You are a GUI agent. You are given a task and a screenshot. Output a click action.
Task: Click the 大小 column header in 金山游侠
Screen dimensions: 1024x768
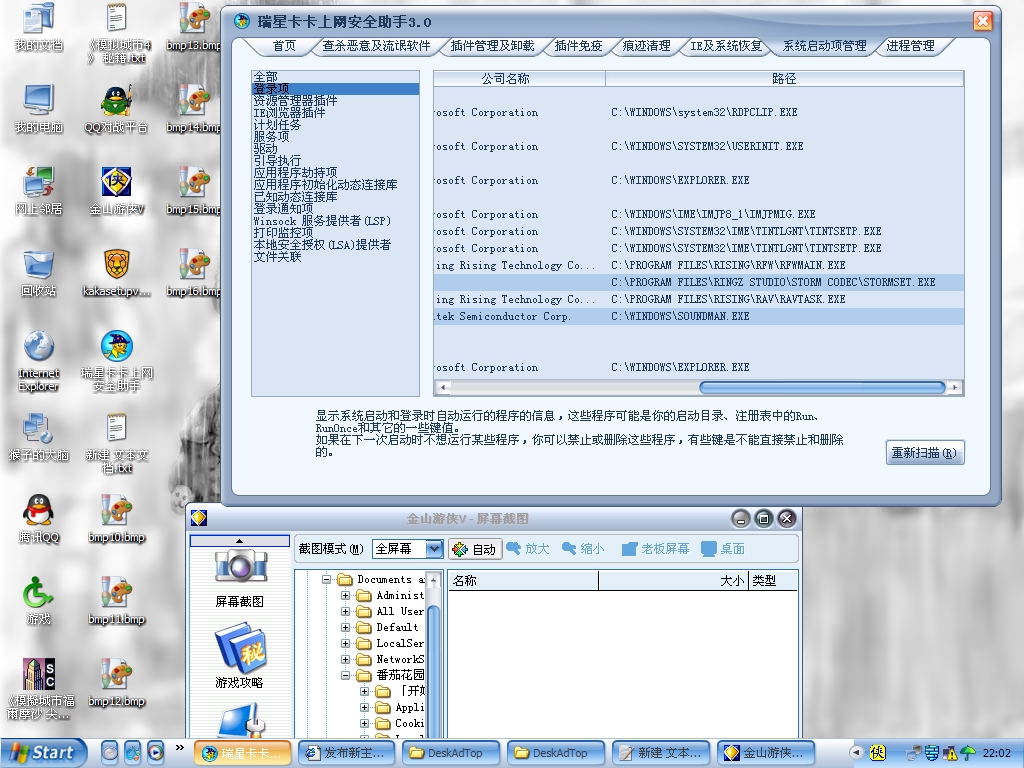click(x=672, y=581)
